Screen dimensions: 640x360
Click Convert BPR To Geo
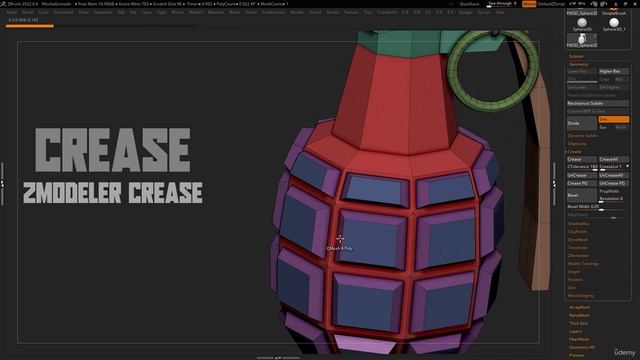pyautogui.click(x=598, y=111)
